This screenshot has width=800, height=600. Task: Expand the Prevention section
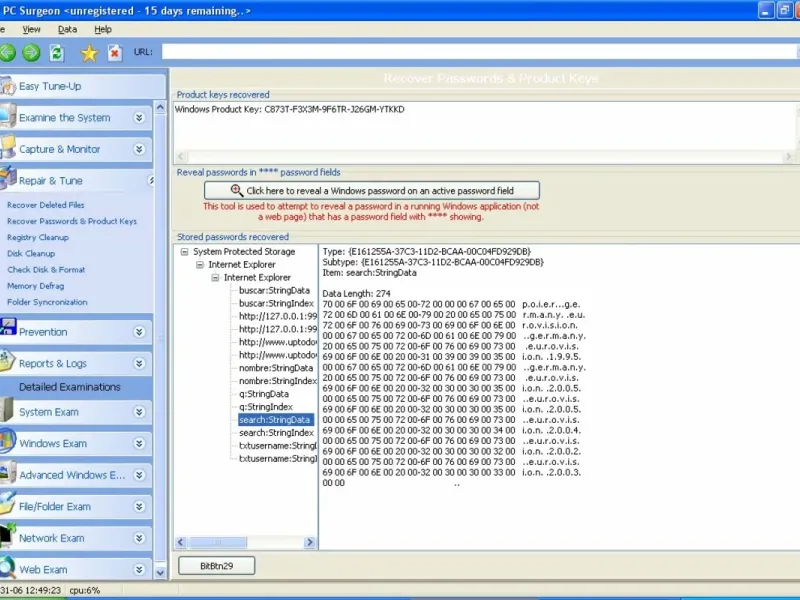(139, 332)
